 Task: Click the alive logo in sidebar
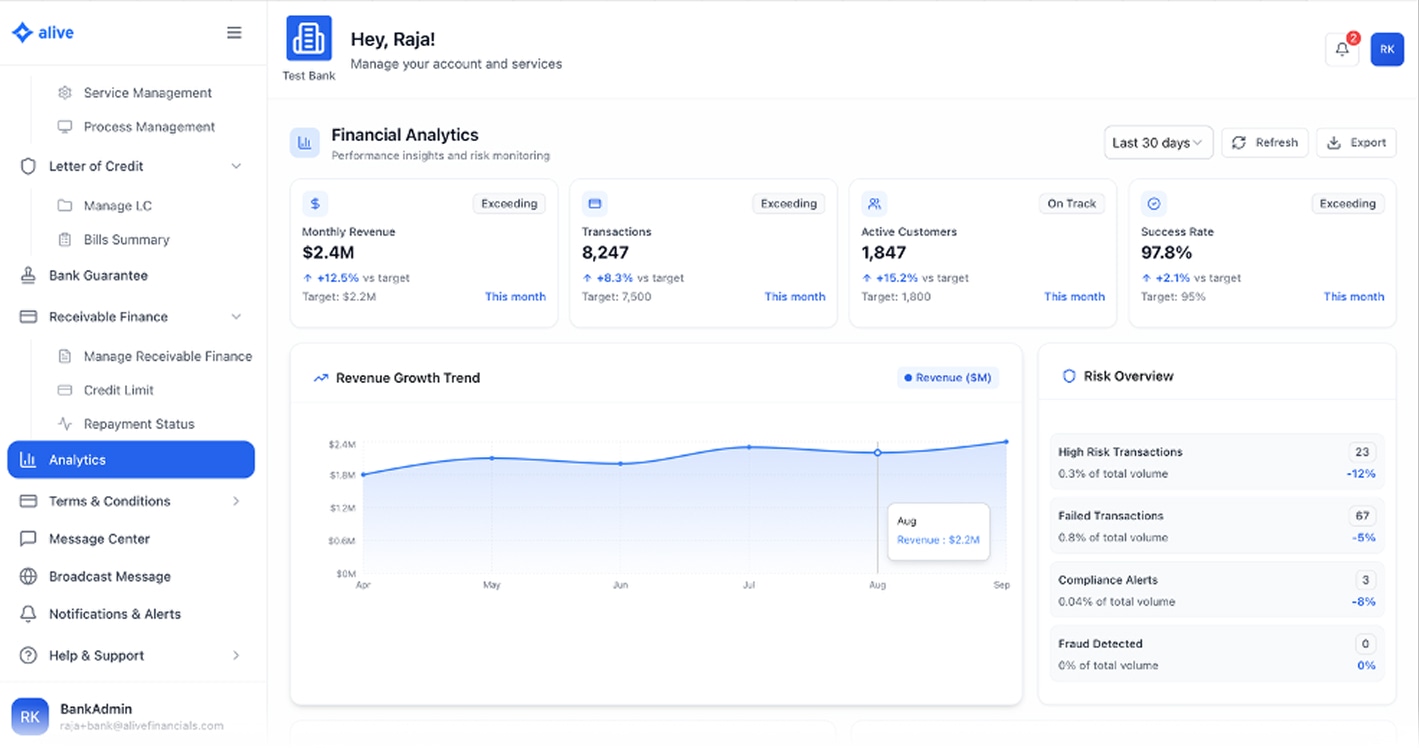pos(43,33)
